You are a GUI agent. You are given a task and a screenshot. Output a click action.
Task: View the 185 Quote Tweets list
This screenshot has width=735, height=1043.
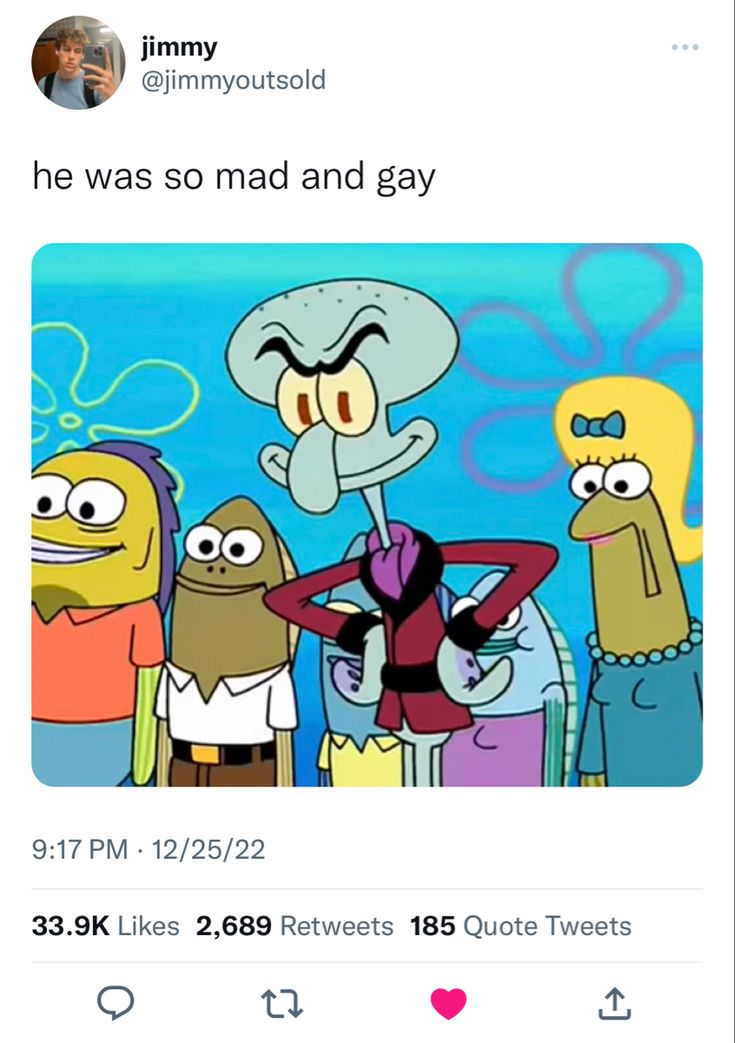click(521, 925)
